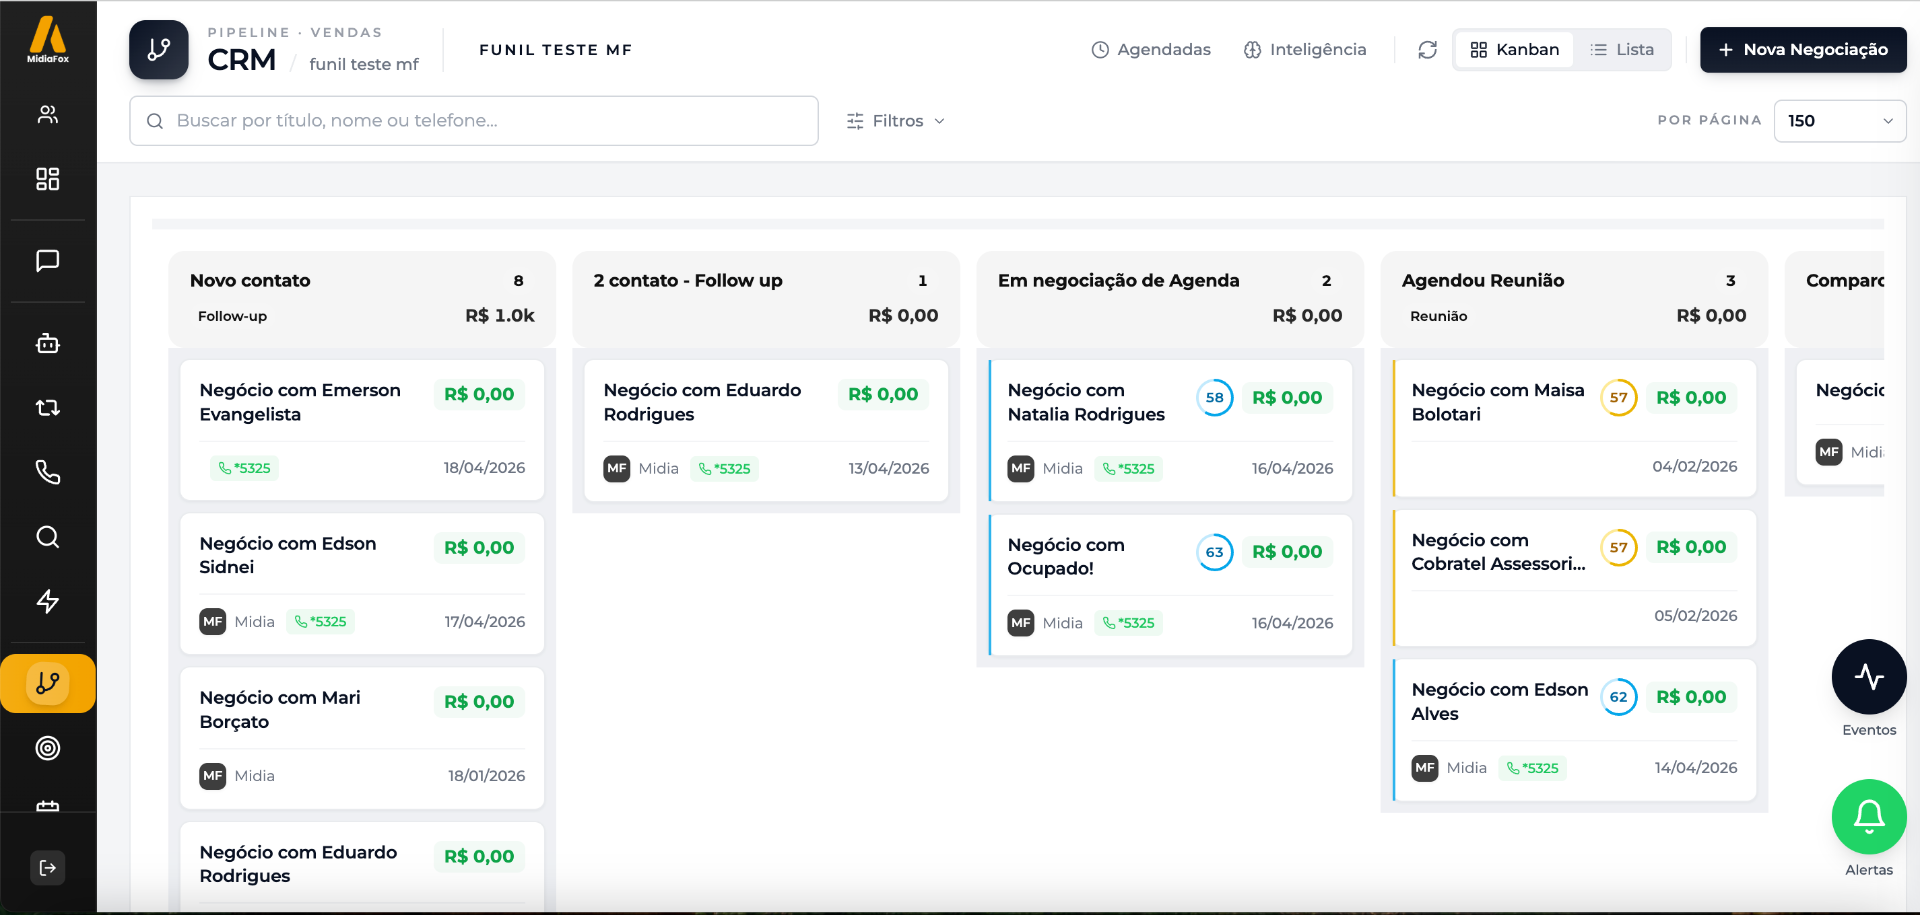The width and height of the screenshot is (1920, 915).
Task: Open the Por Página 150 selector
Action: pyautogui.click(x=1840, y=121)
